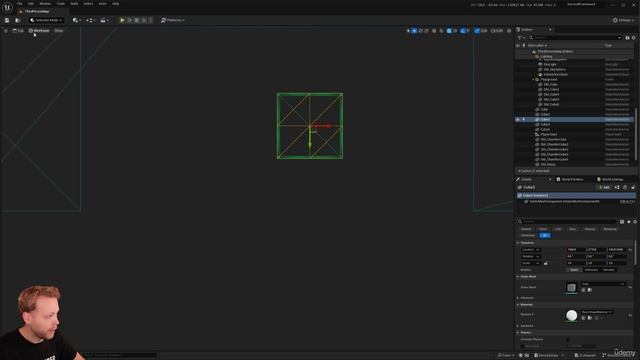Click the maximize viewport icon
640x360 pixels.
pyautogui.click(x=509, y=31)
